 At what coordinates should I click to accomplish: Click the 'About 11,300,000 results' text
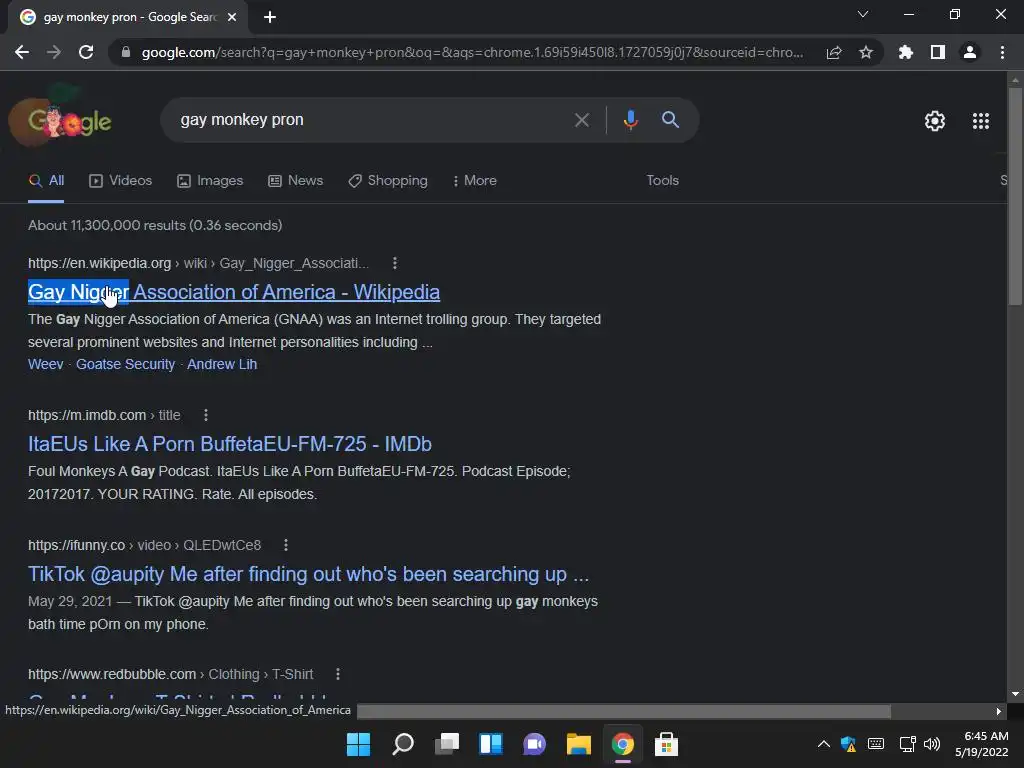(155, 225)
